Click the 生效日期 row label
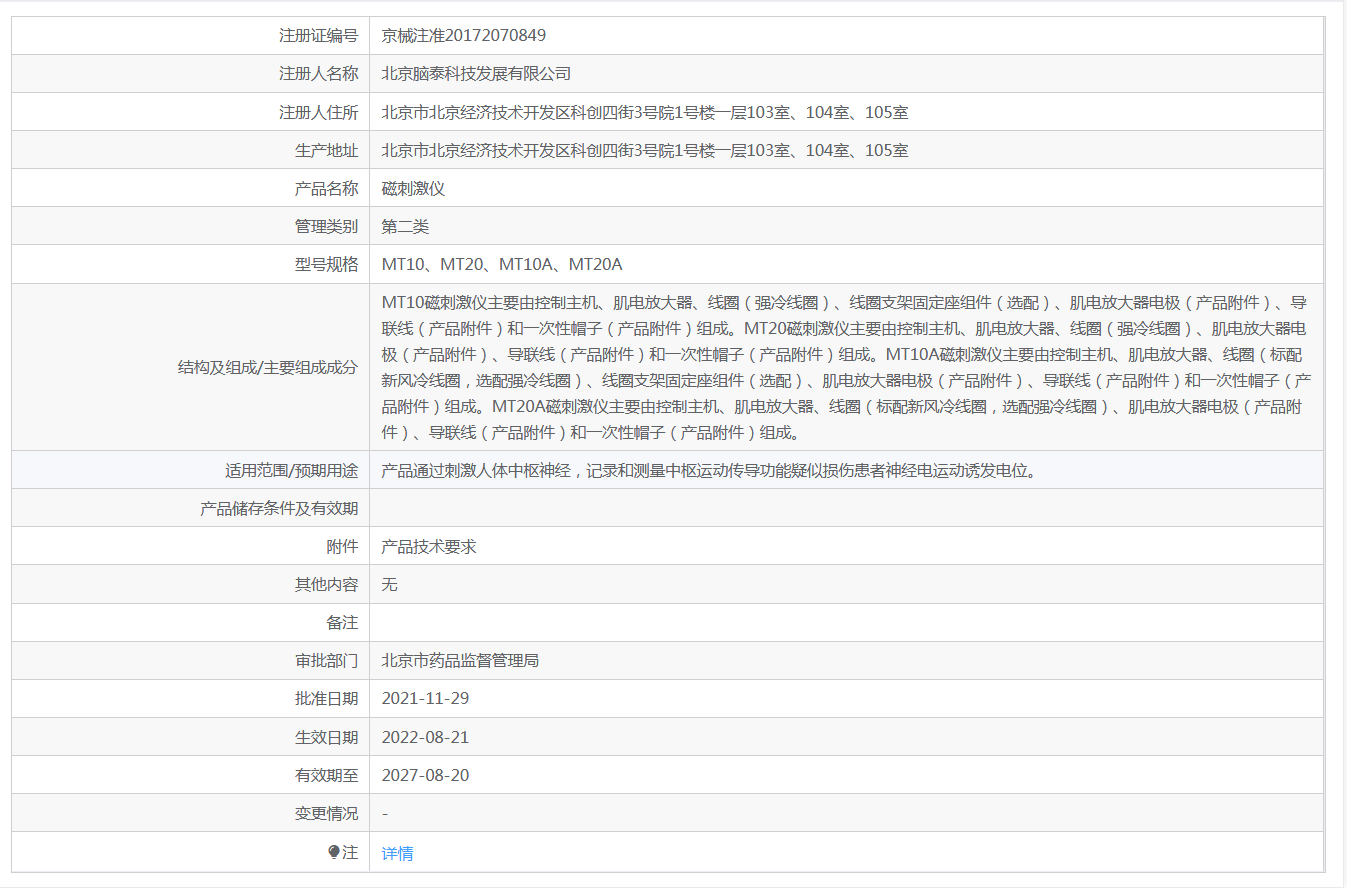This screenshot has height=888, width=1347. 326,737
